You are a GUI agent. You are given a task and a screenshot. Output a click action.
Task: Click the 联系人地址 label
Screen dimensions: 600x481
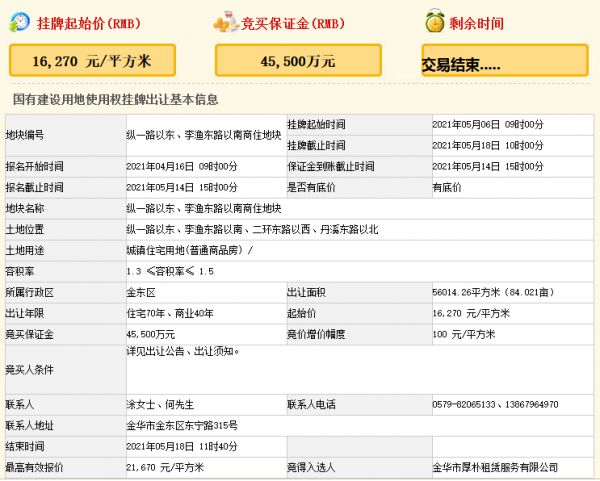pyautogui.click(x=29, y=426)
